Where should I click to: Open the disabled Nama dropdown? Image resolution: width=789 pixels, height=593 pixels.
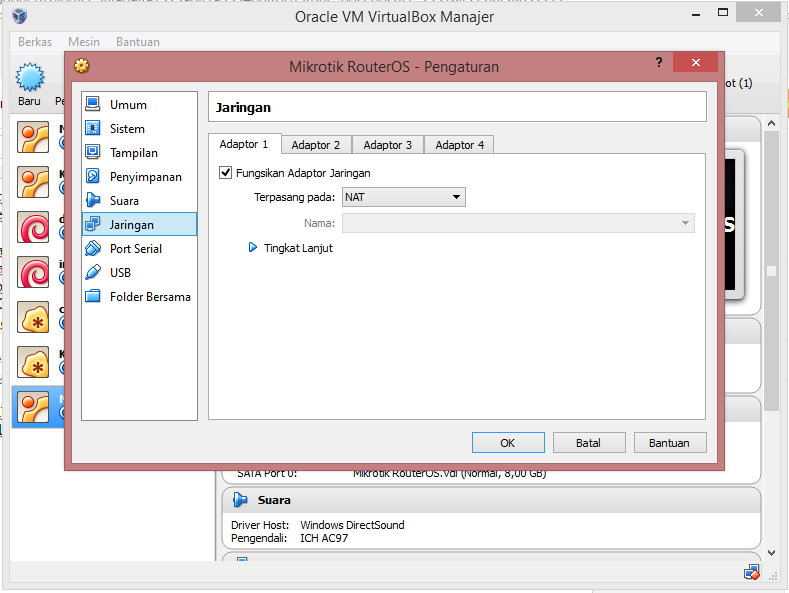(518, 223)
